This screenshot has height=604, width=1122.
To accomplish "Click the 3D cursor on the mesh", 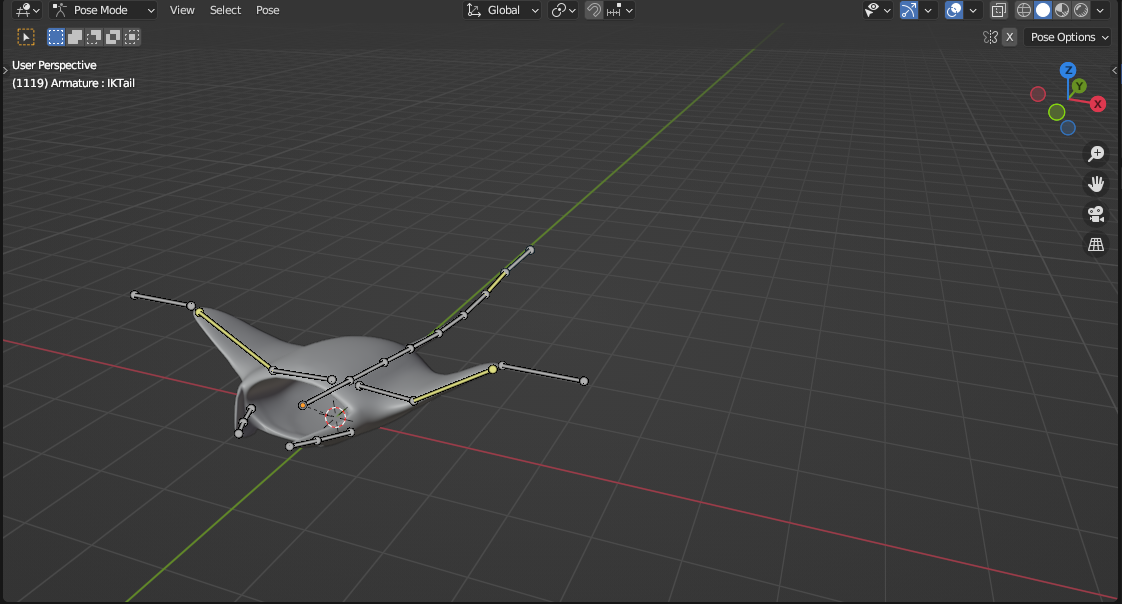I will pyautogui.click(x=335, y=417).
